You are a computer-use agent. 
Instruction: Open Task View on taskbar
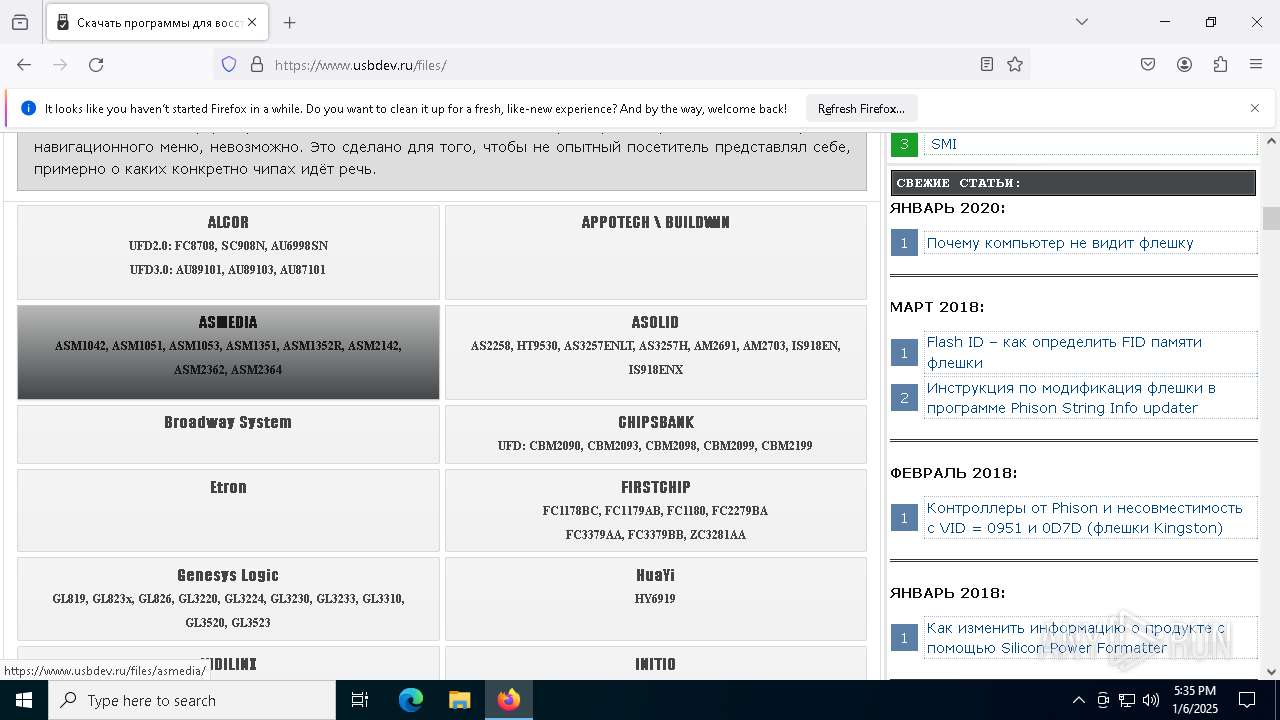point(360,700)
